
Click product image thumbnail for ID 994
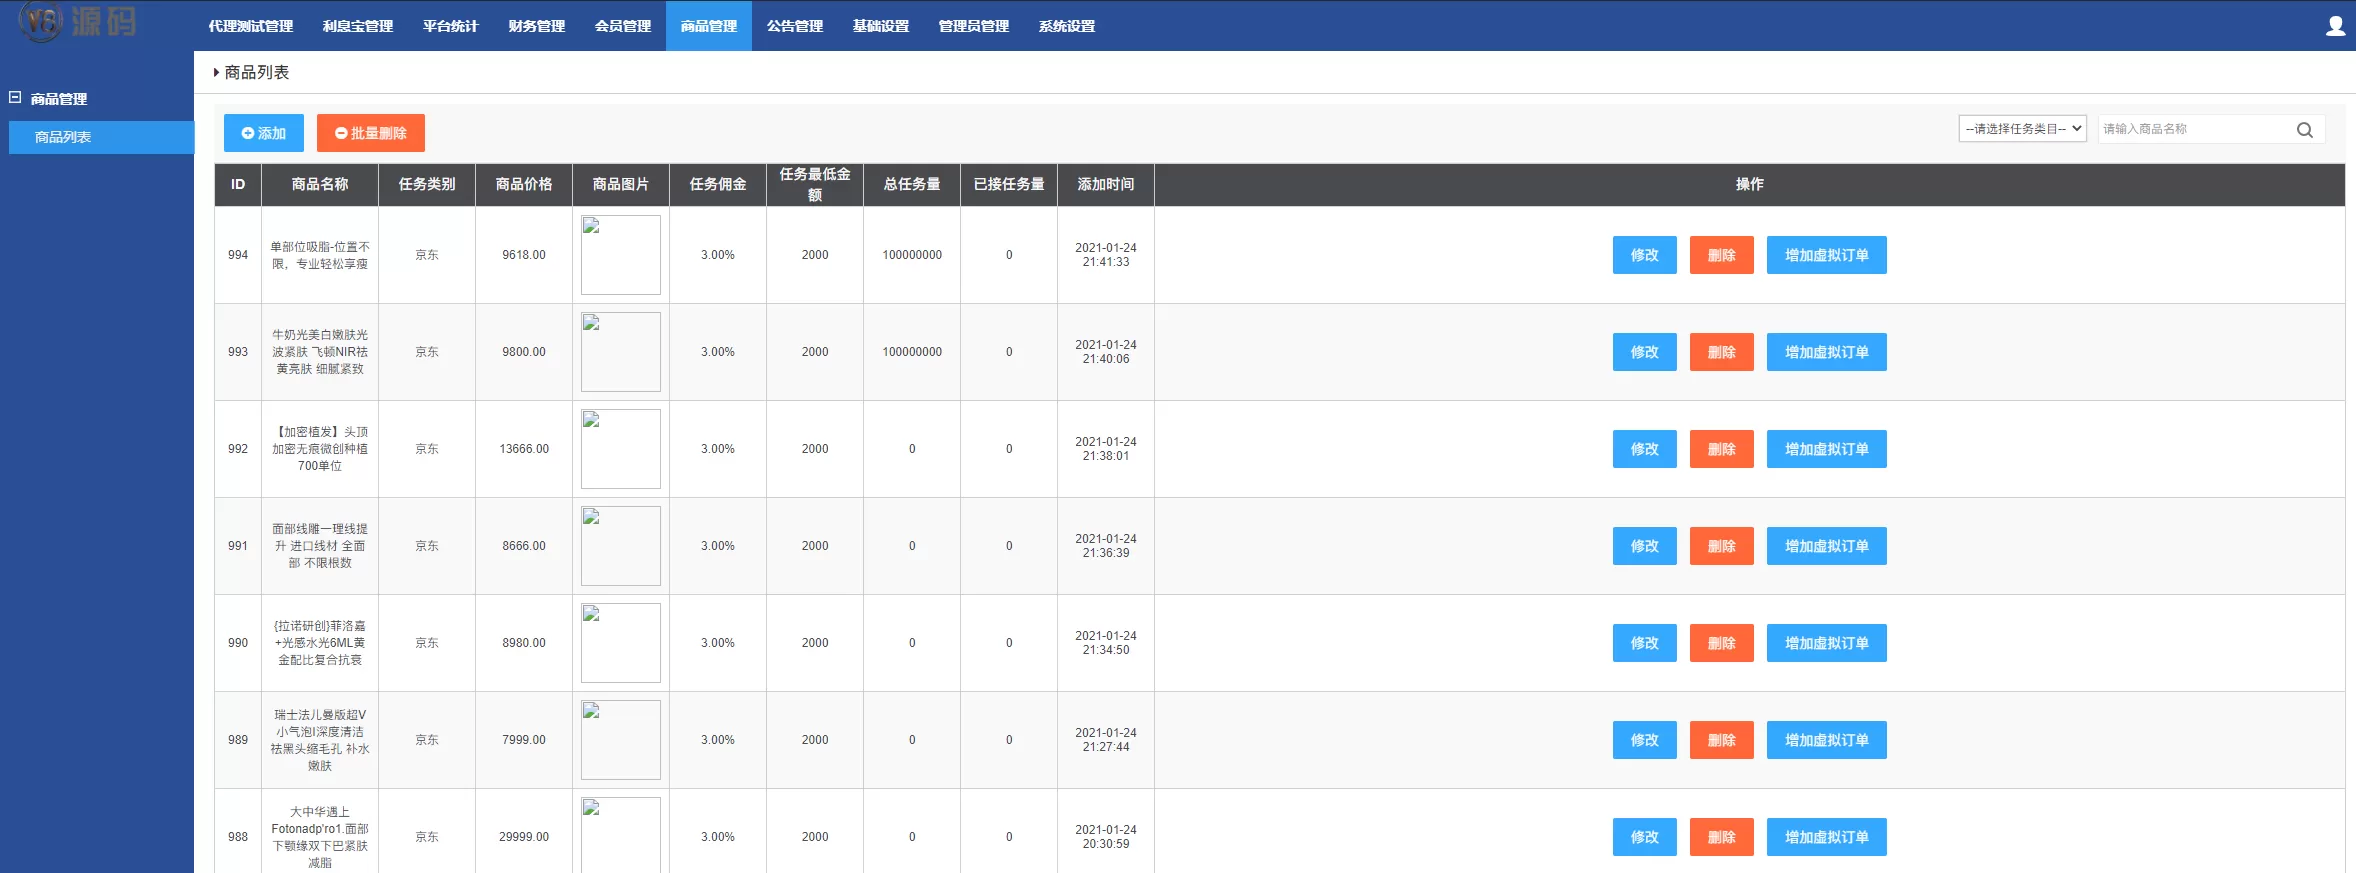[x=620, y=255]
